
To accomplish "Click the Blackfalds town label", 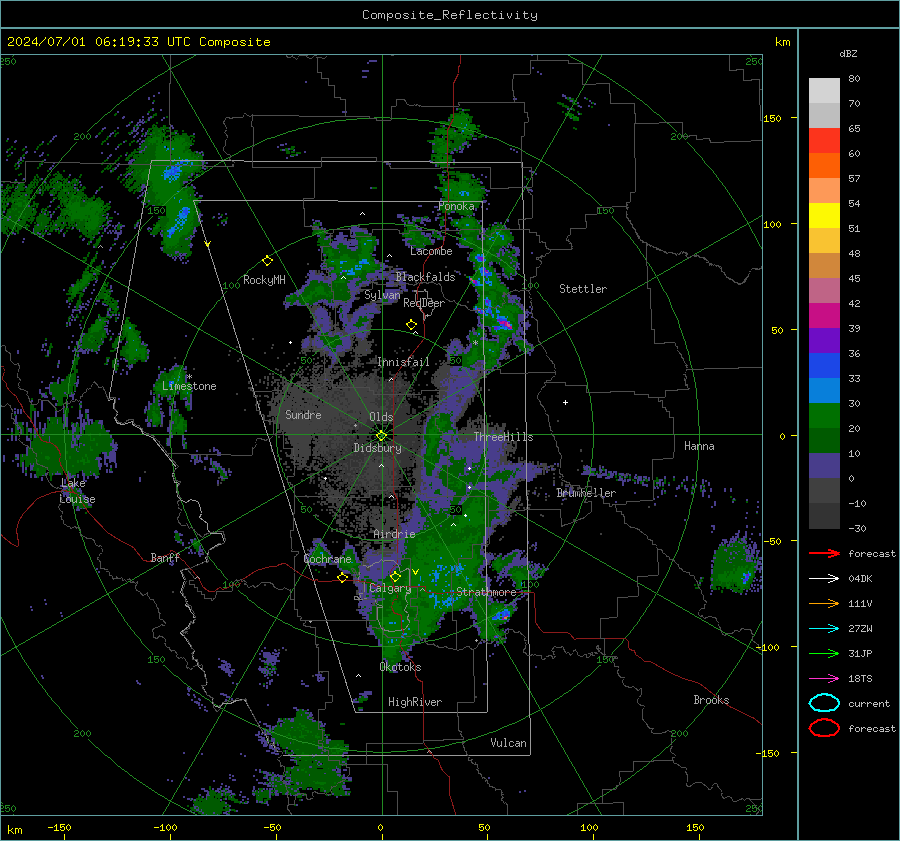I will tap(425, 277).
